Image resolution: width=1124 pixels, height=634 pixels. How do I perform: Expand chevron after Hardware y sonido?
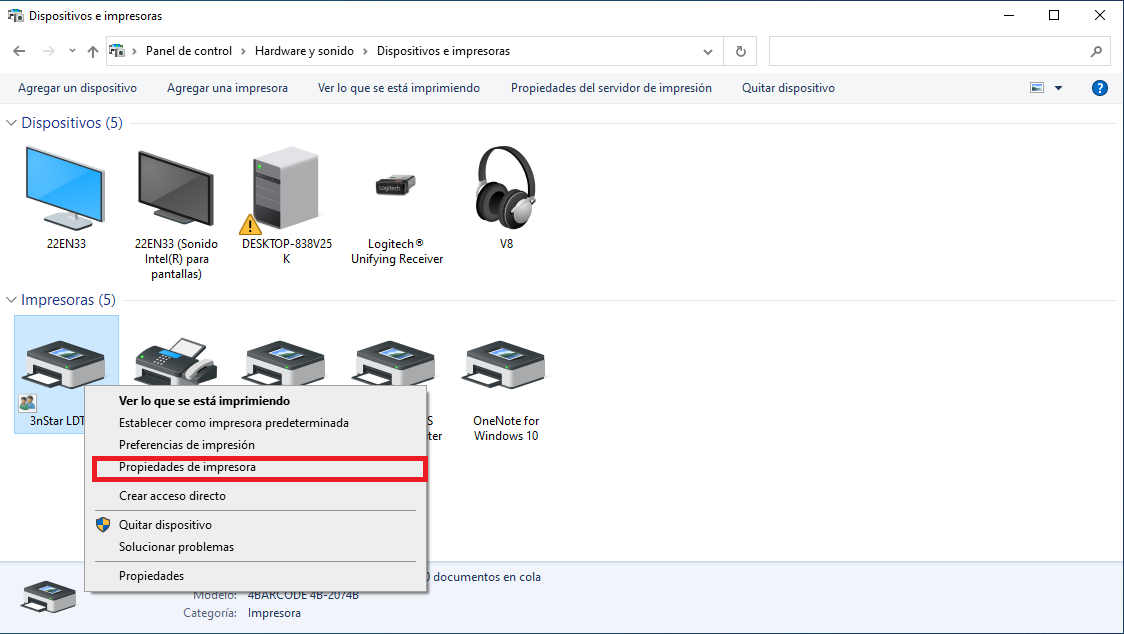pos(366,51)
